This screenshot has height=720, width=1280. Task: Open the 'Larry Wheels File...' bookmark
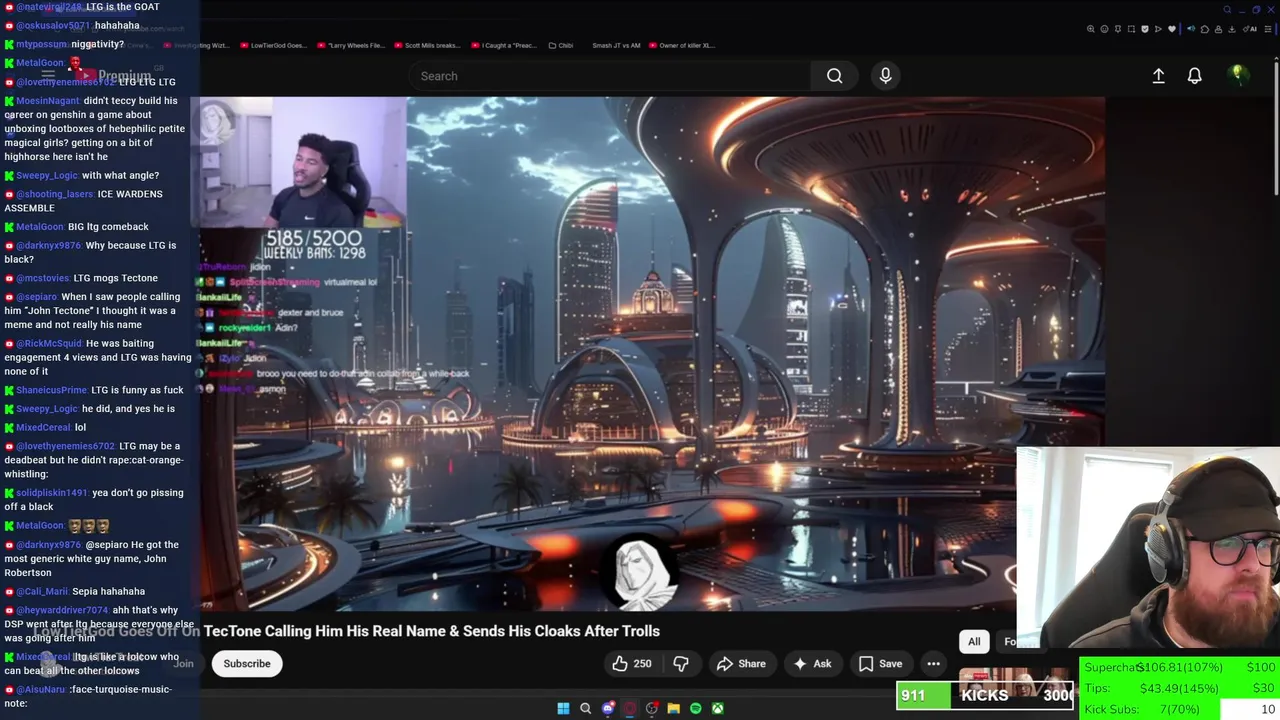pos(350,45)
